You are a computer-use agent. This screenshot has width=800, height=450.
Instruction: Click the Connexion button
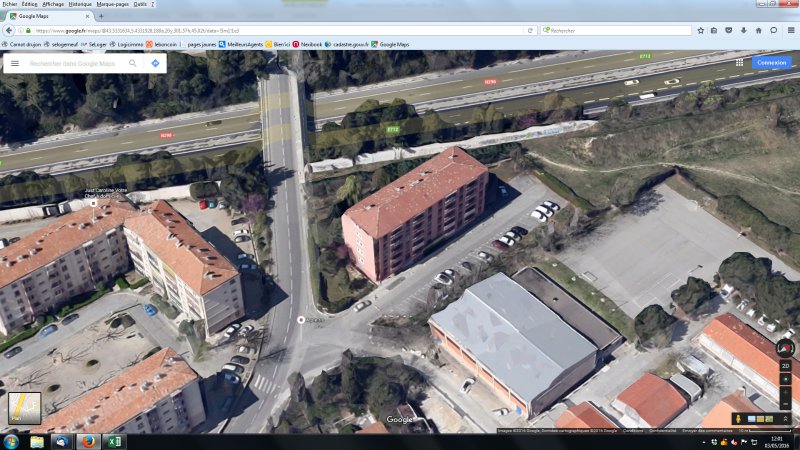pos(771,62)
